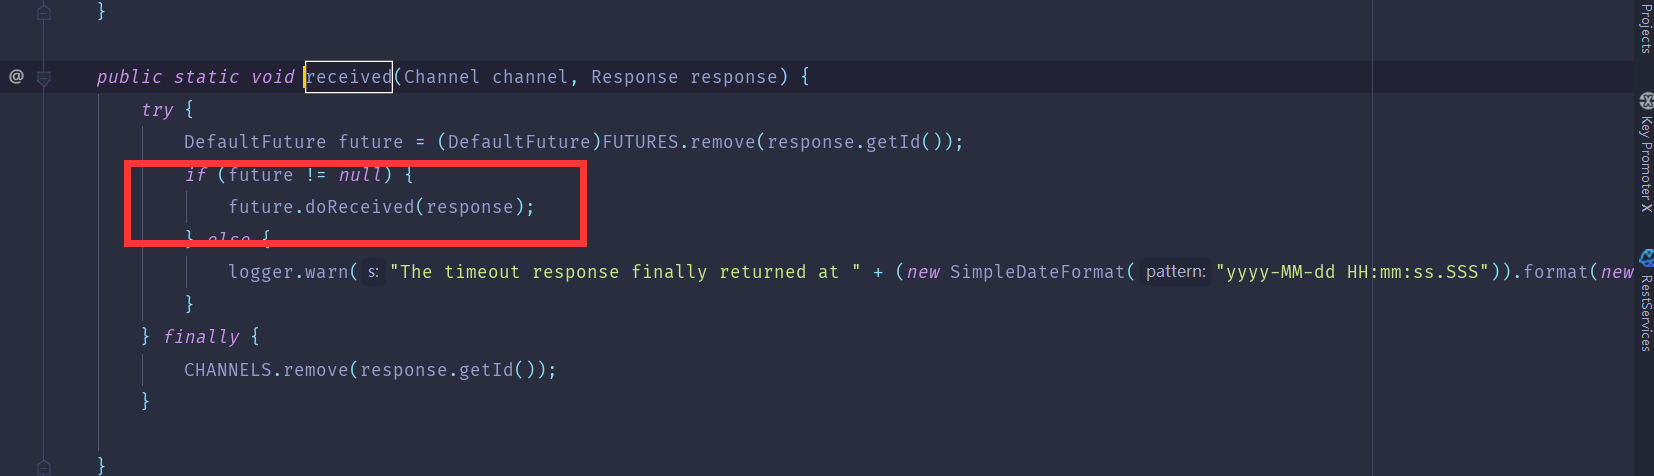Click the 's:' parameter hint
This screenshot has width=1654, height=476.
373,272
